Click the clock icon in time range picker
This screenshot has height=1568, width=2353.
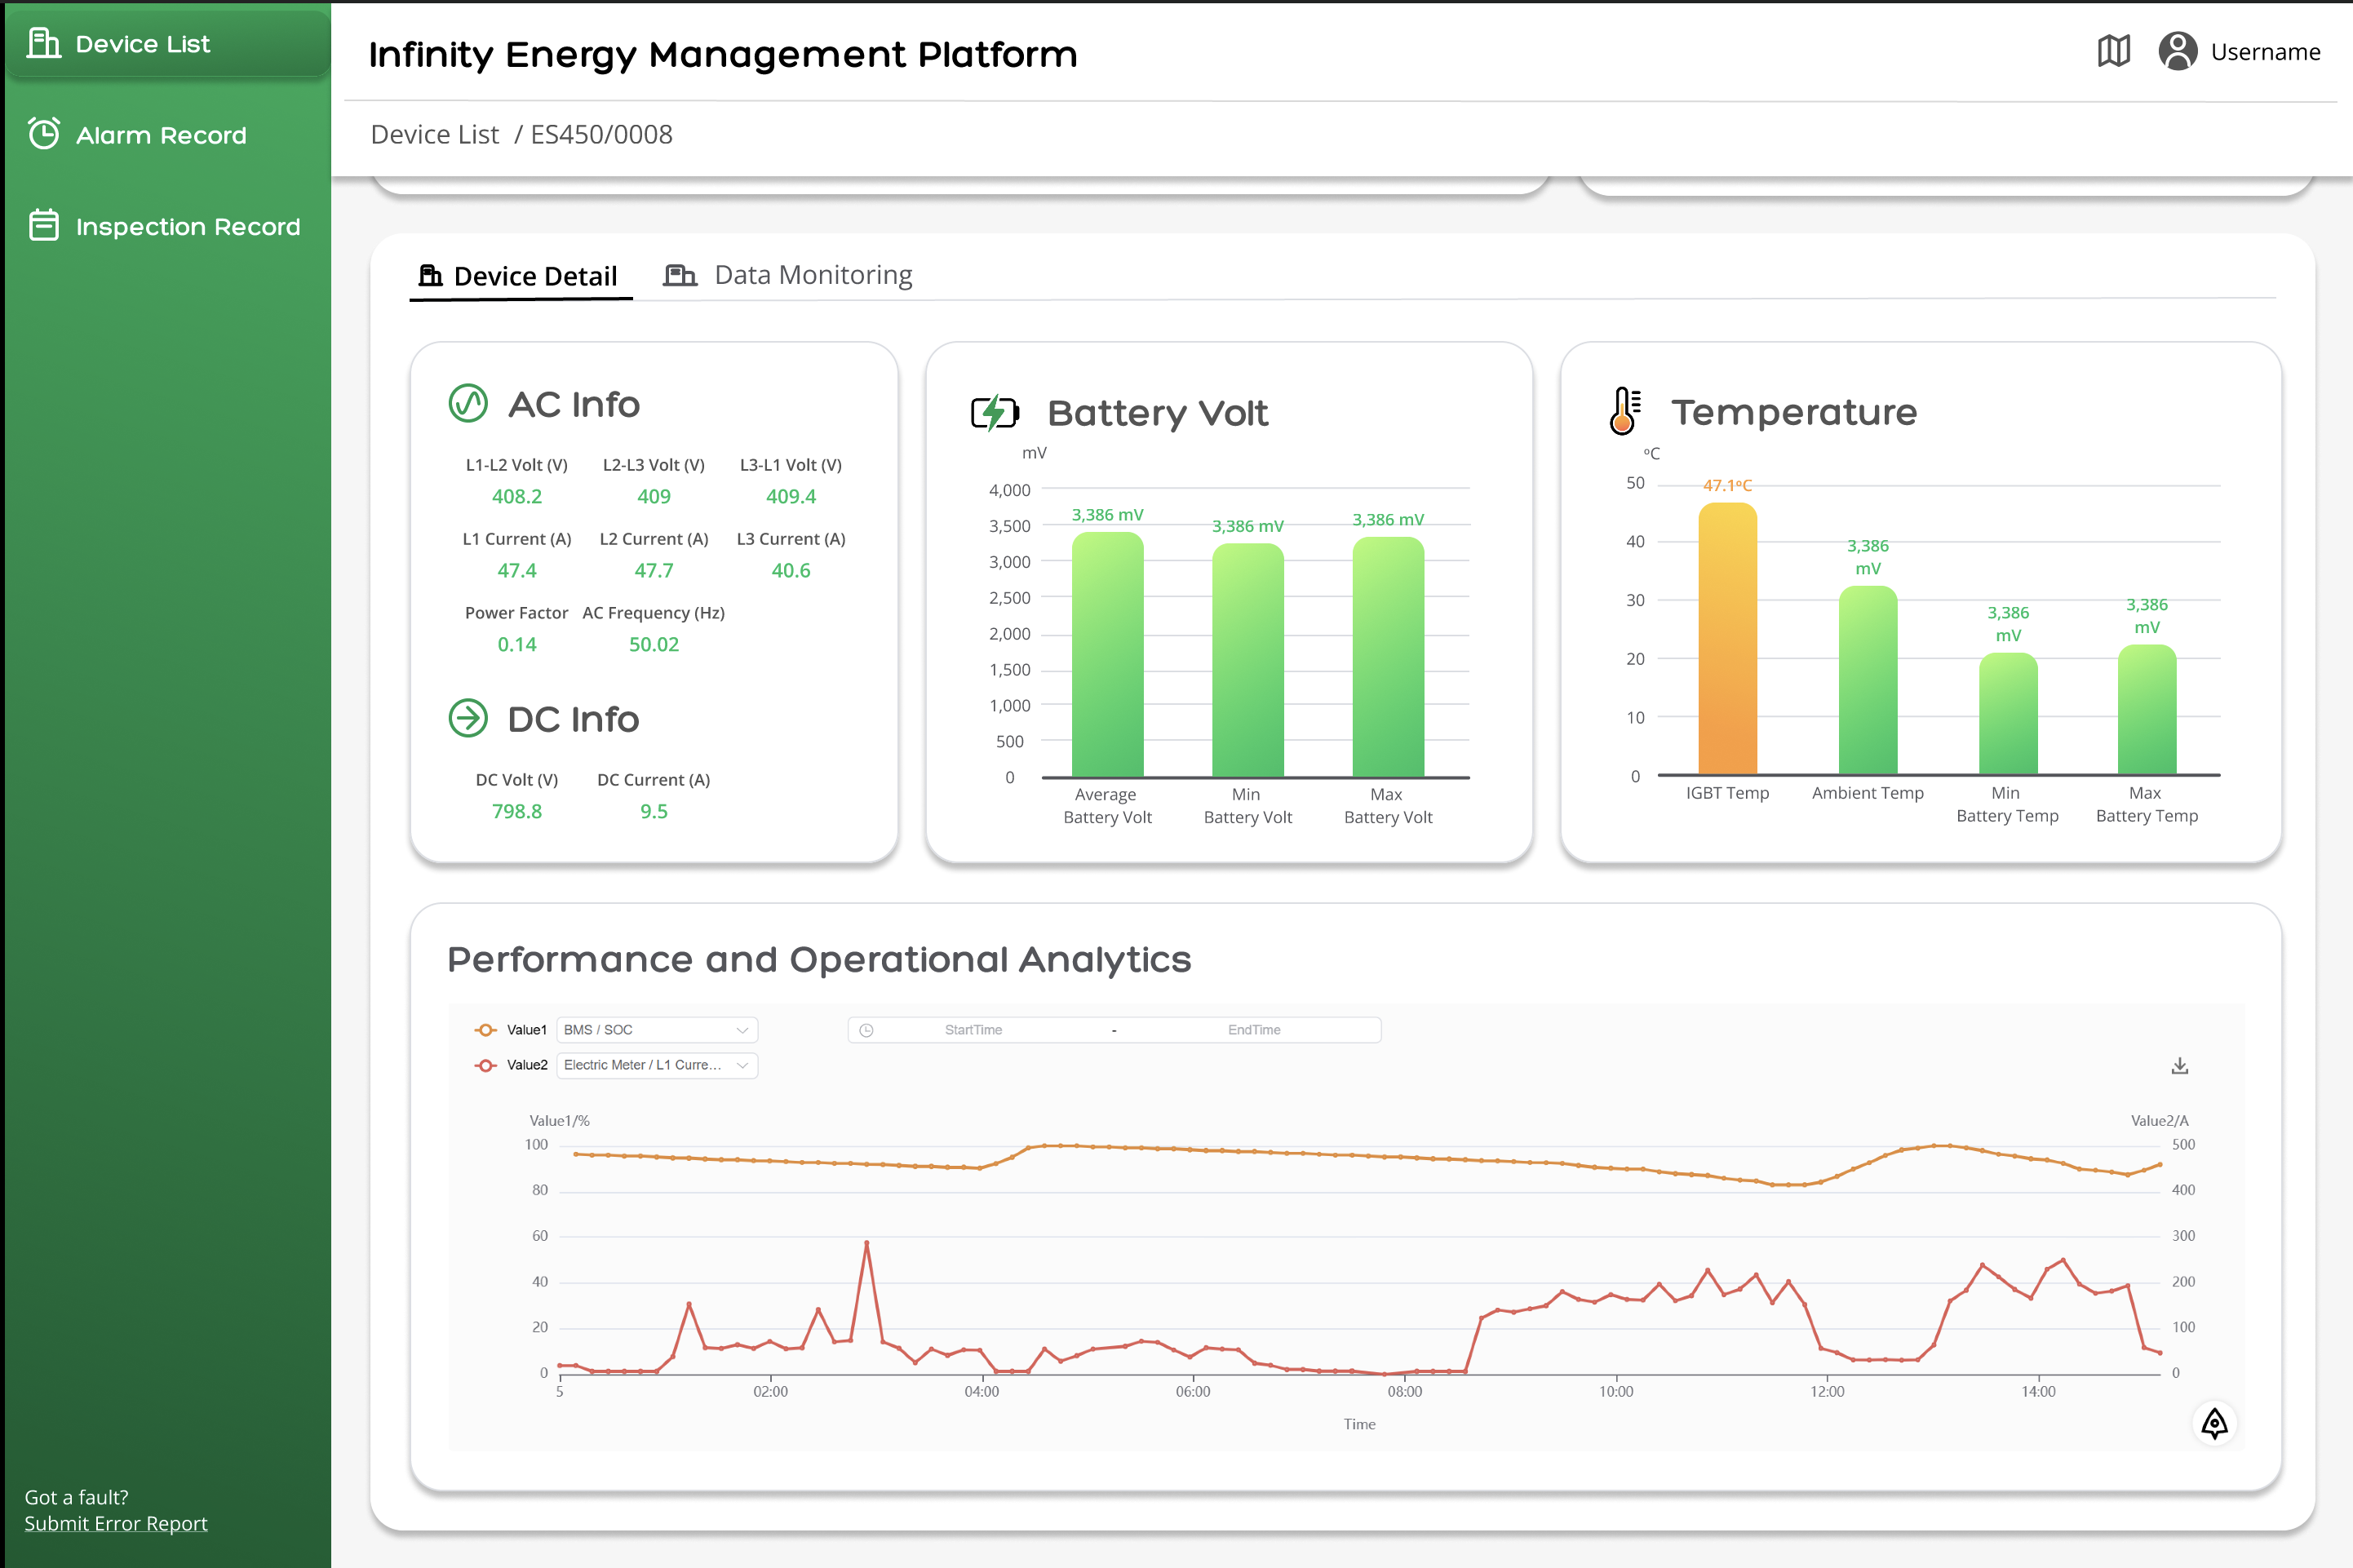pyautogui.click(x=866, y=1030)
